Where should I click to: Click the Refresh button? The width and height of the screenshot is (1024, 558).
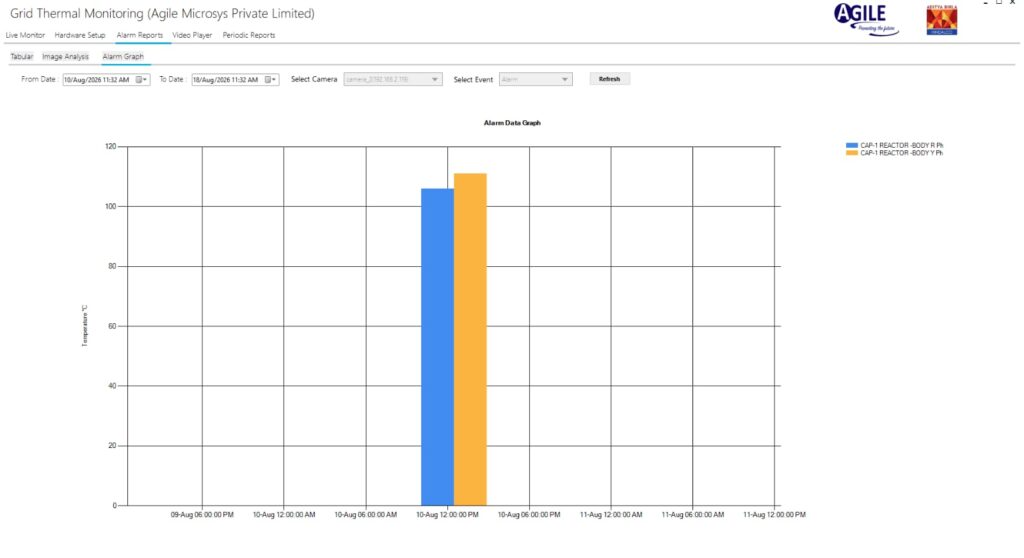tap(609, 79)
